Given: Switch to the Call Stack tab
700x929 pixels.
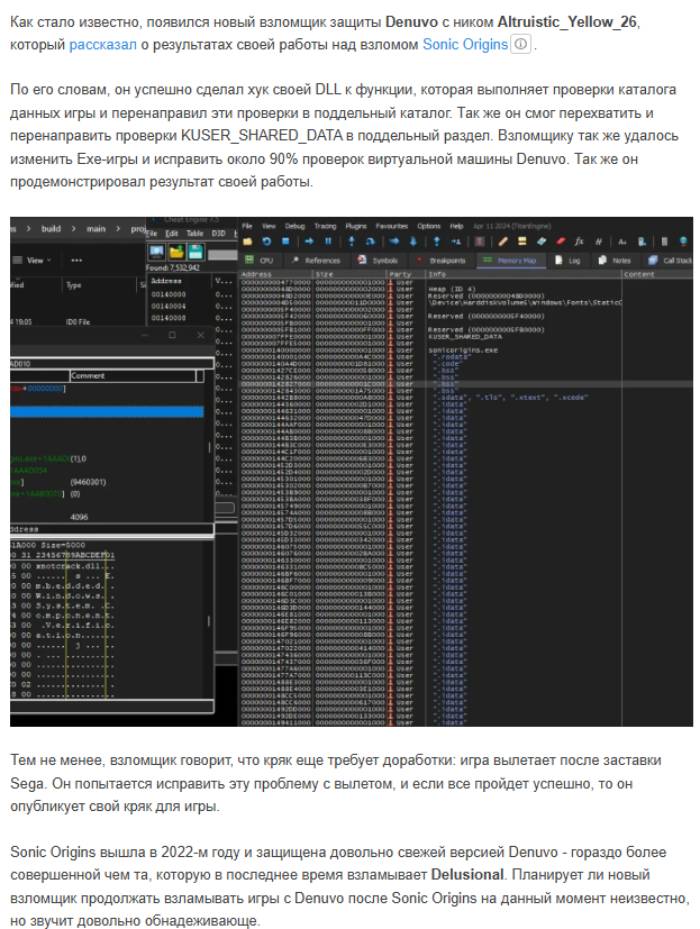Looking at the screenshot, I should pyautogui.click(x=670, y=260).
